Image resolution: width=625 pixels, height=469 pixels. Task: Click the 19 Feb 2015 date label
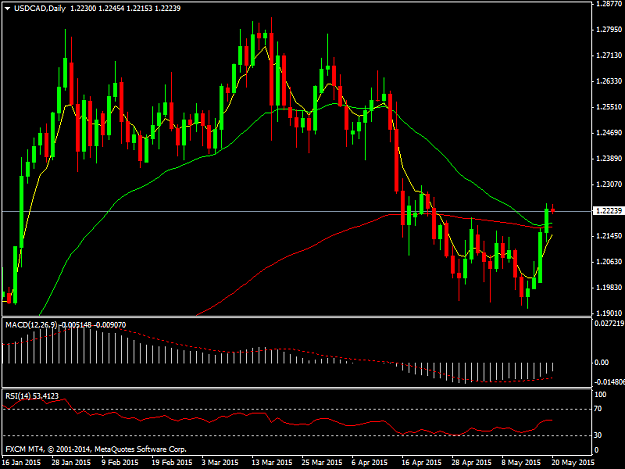click(x=172, y=463)
